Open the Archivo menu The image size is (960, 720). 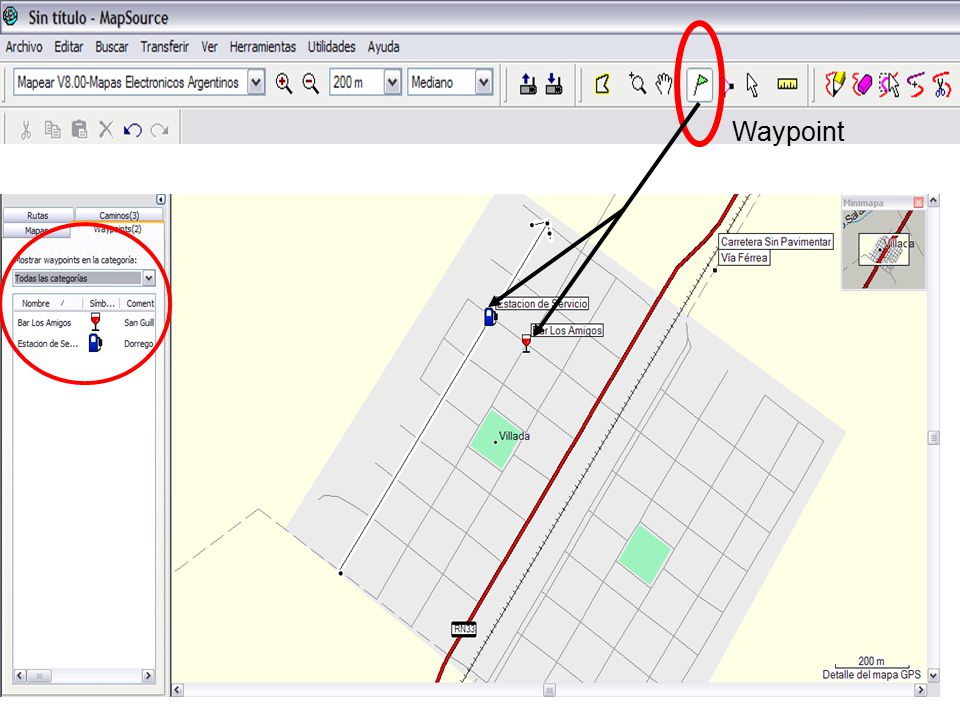[24, 47]
